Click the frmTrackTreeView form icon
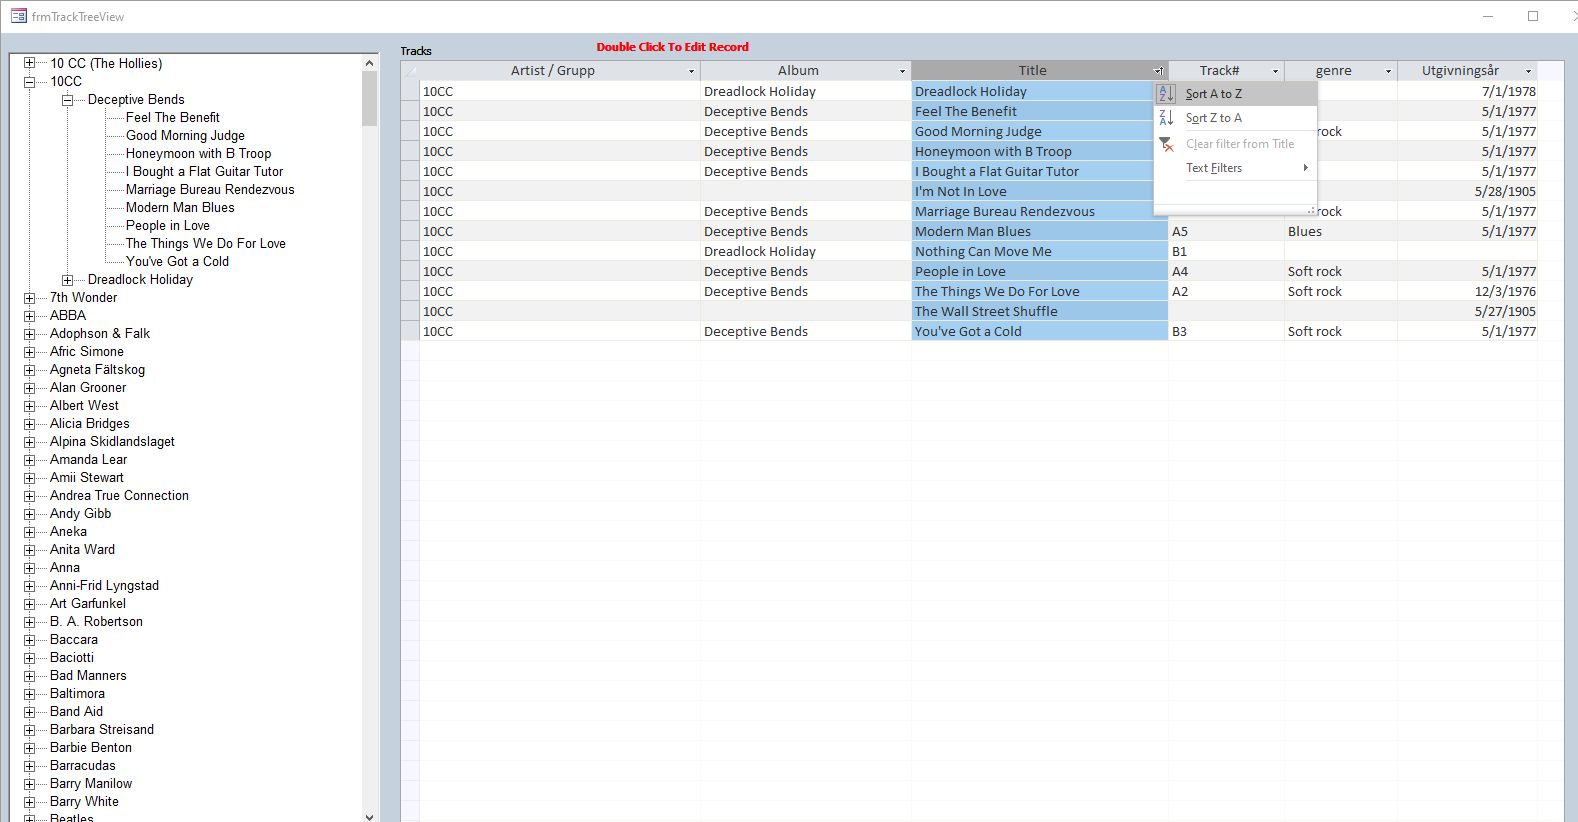 click(x=19, y=16)
